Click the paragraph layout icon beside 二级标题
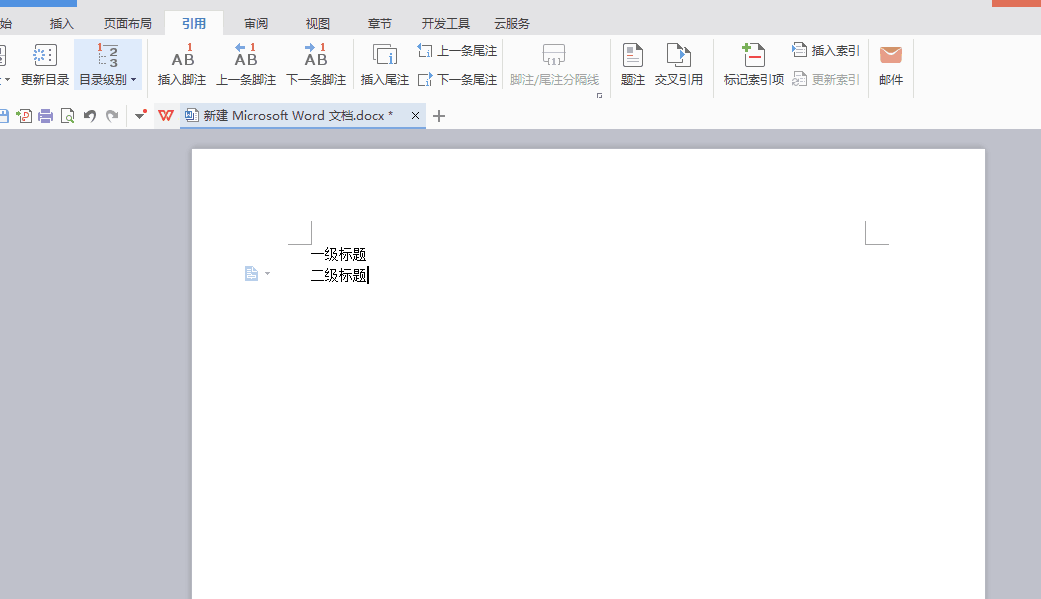This screenshot has width=1041, height=599. (251, 274)
